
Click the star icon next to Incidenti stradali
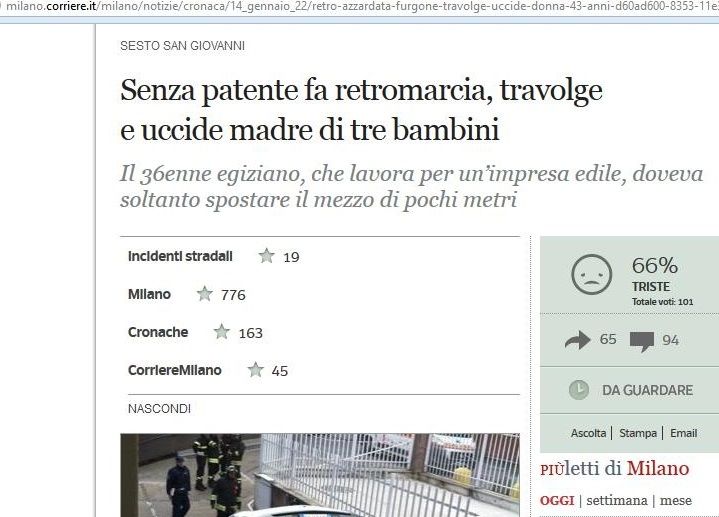coord(266,256)
